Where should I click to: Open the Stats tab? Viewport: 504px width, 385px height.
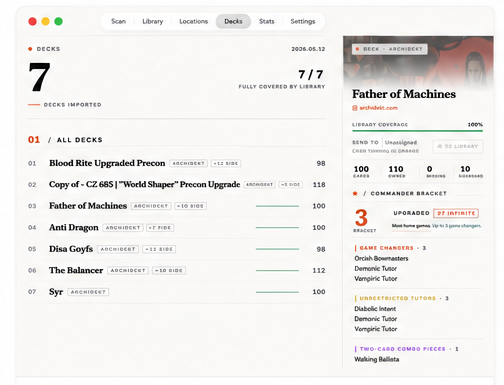coord(266,21)
